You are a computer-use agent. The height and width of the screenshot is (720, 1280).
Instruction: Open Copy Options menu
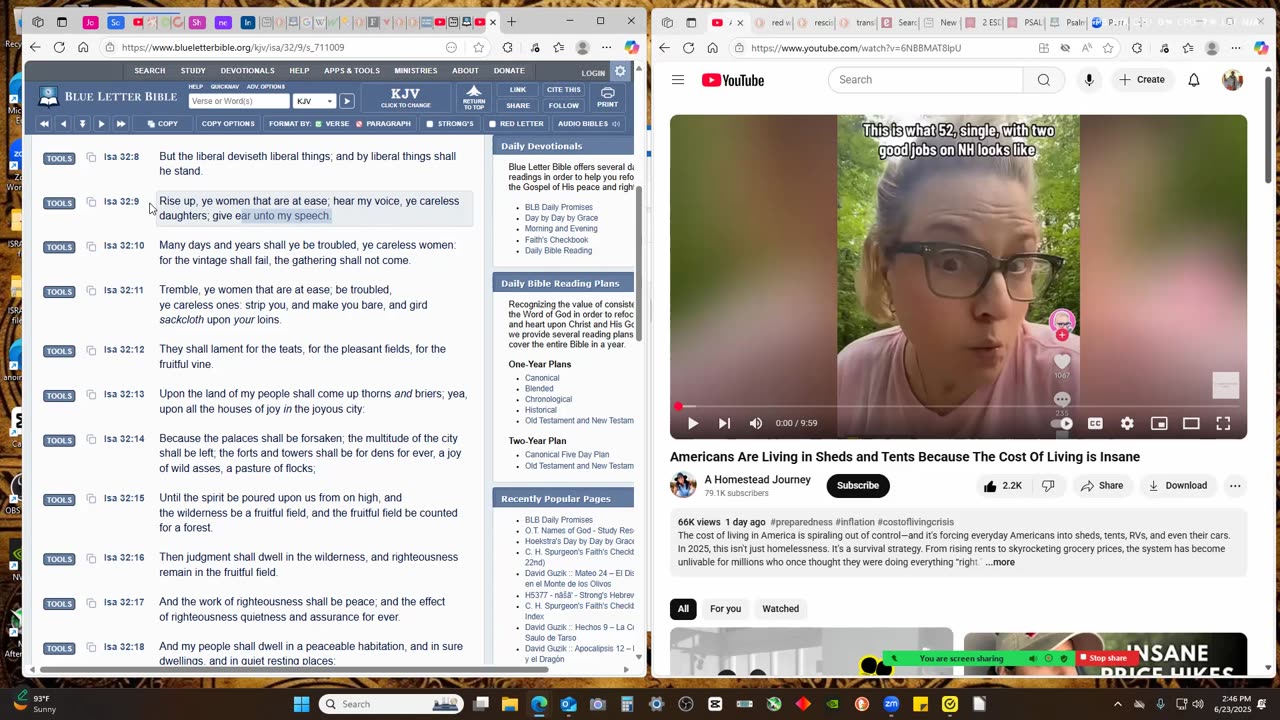pos(228,124)
